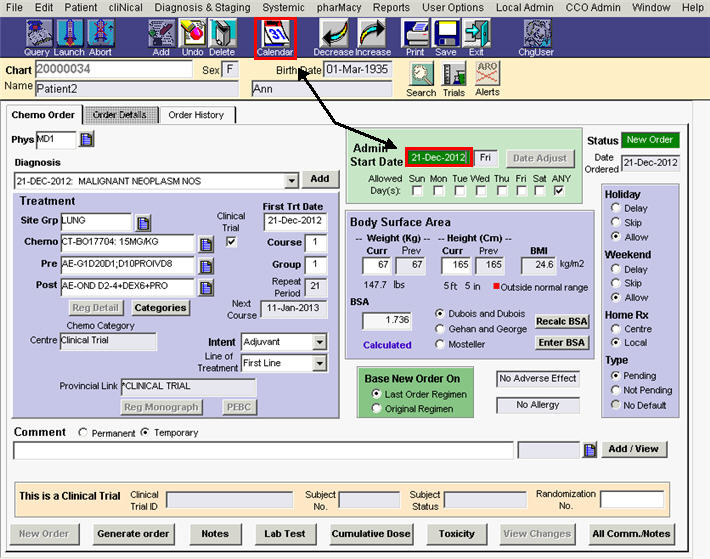710x559 pixels.
Task: Select Type Not Pending option
Action: coord(615,390)
